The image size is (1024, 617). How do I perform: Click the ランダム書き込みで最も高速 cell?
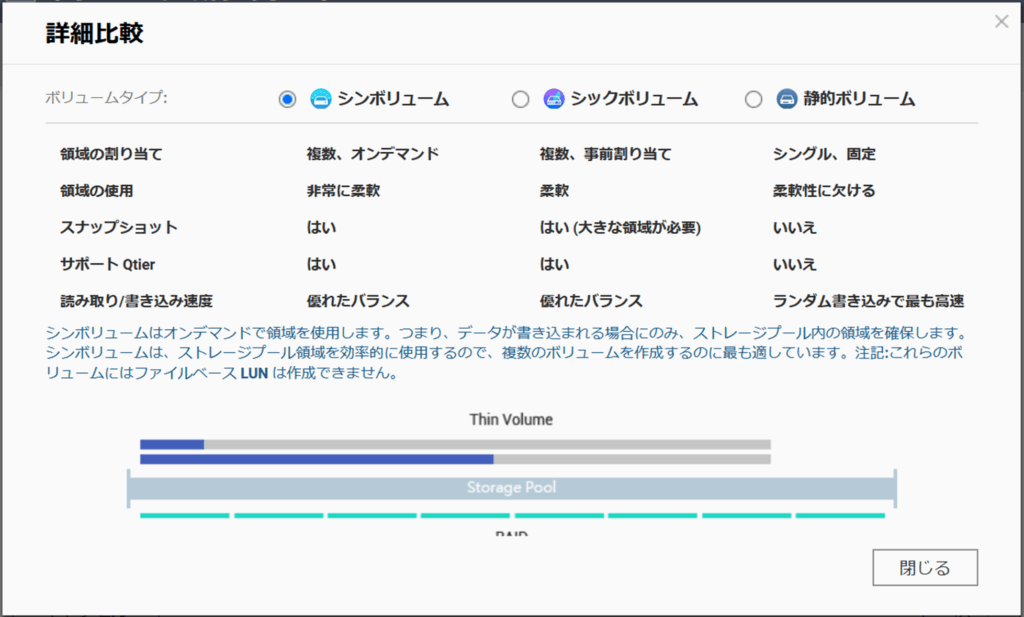(x=868, y=301)
